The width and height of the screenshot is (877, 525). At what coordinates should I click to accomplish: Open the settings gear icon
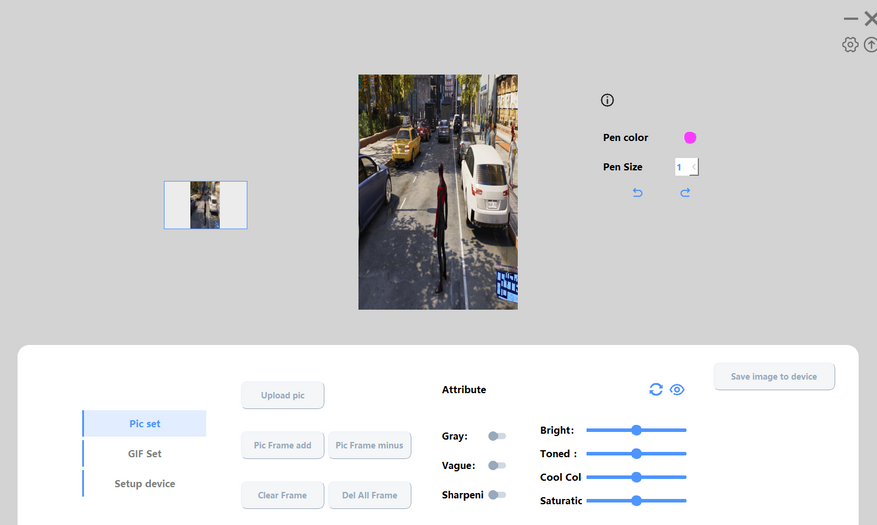click(850, 45)
